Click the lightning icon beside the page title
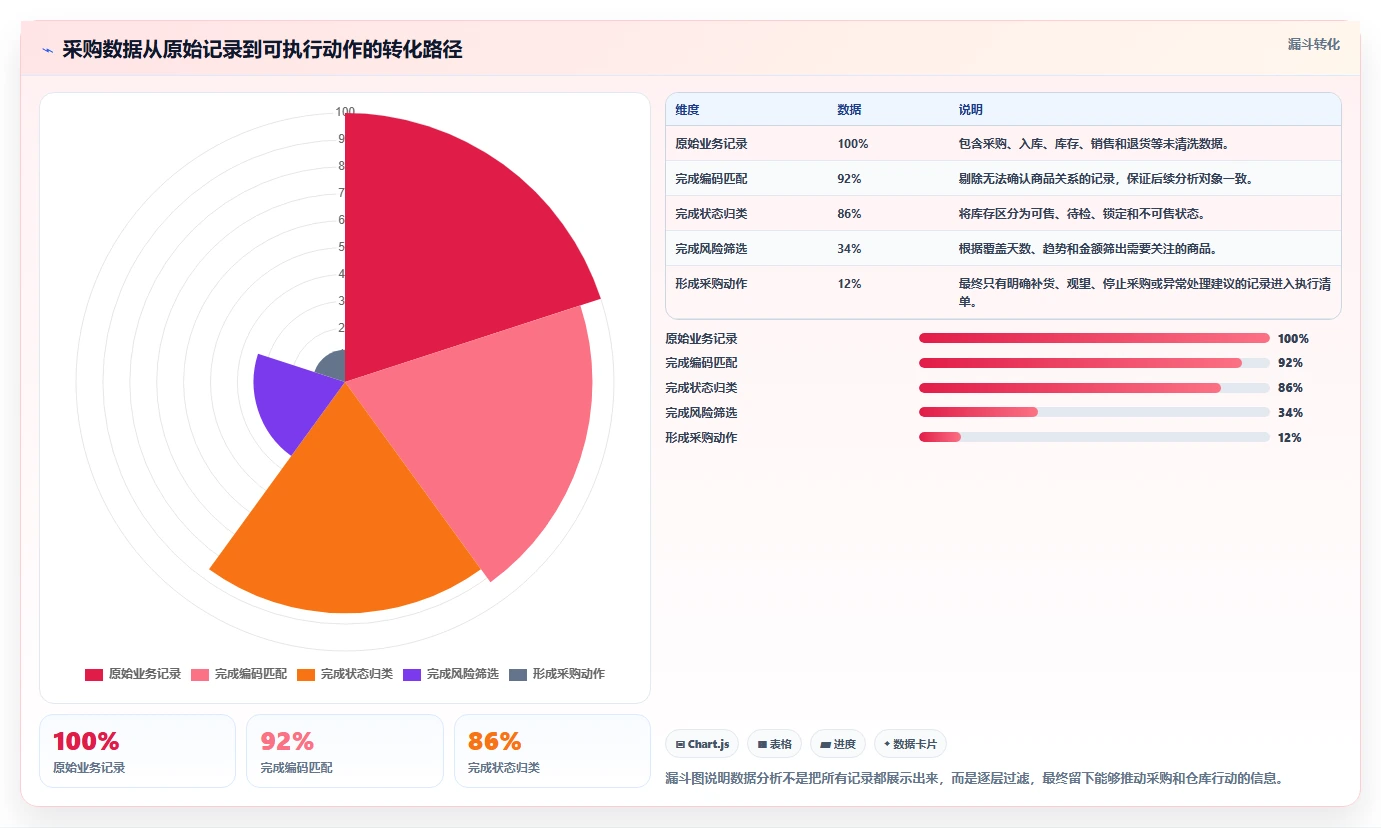This screenshot has height=828, width=1381. [x=47, y=50]
